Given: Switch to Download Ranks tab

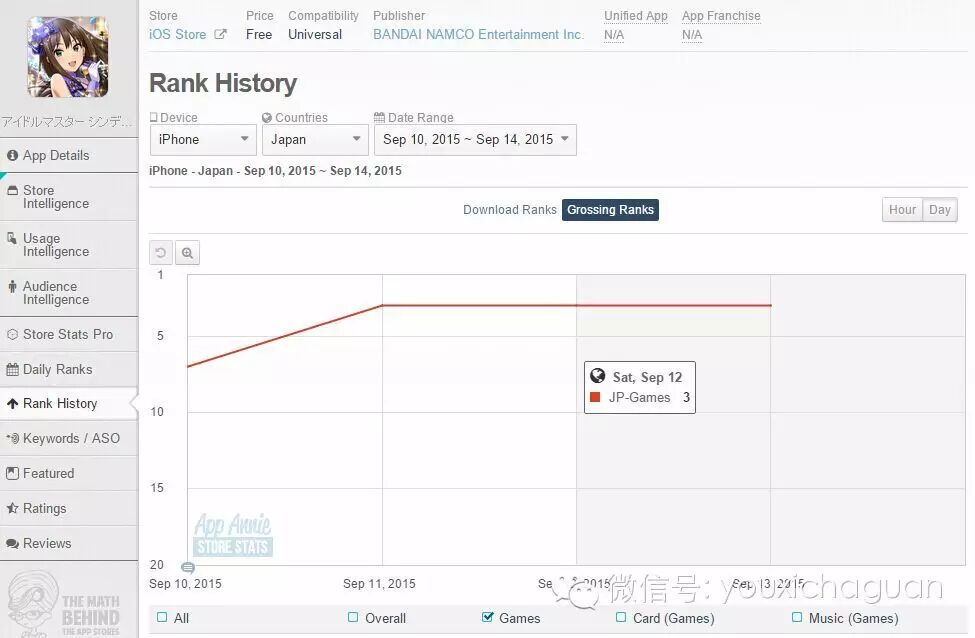Looking at the screenshot, I should click(x=510, y=210).
